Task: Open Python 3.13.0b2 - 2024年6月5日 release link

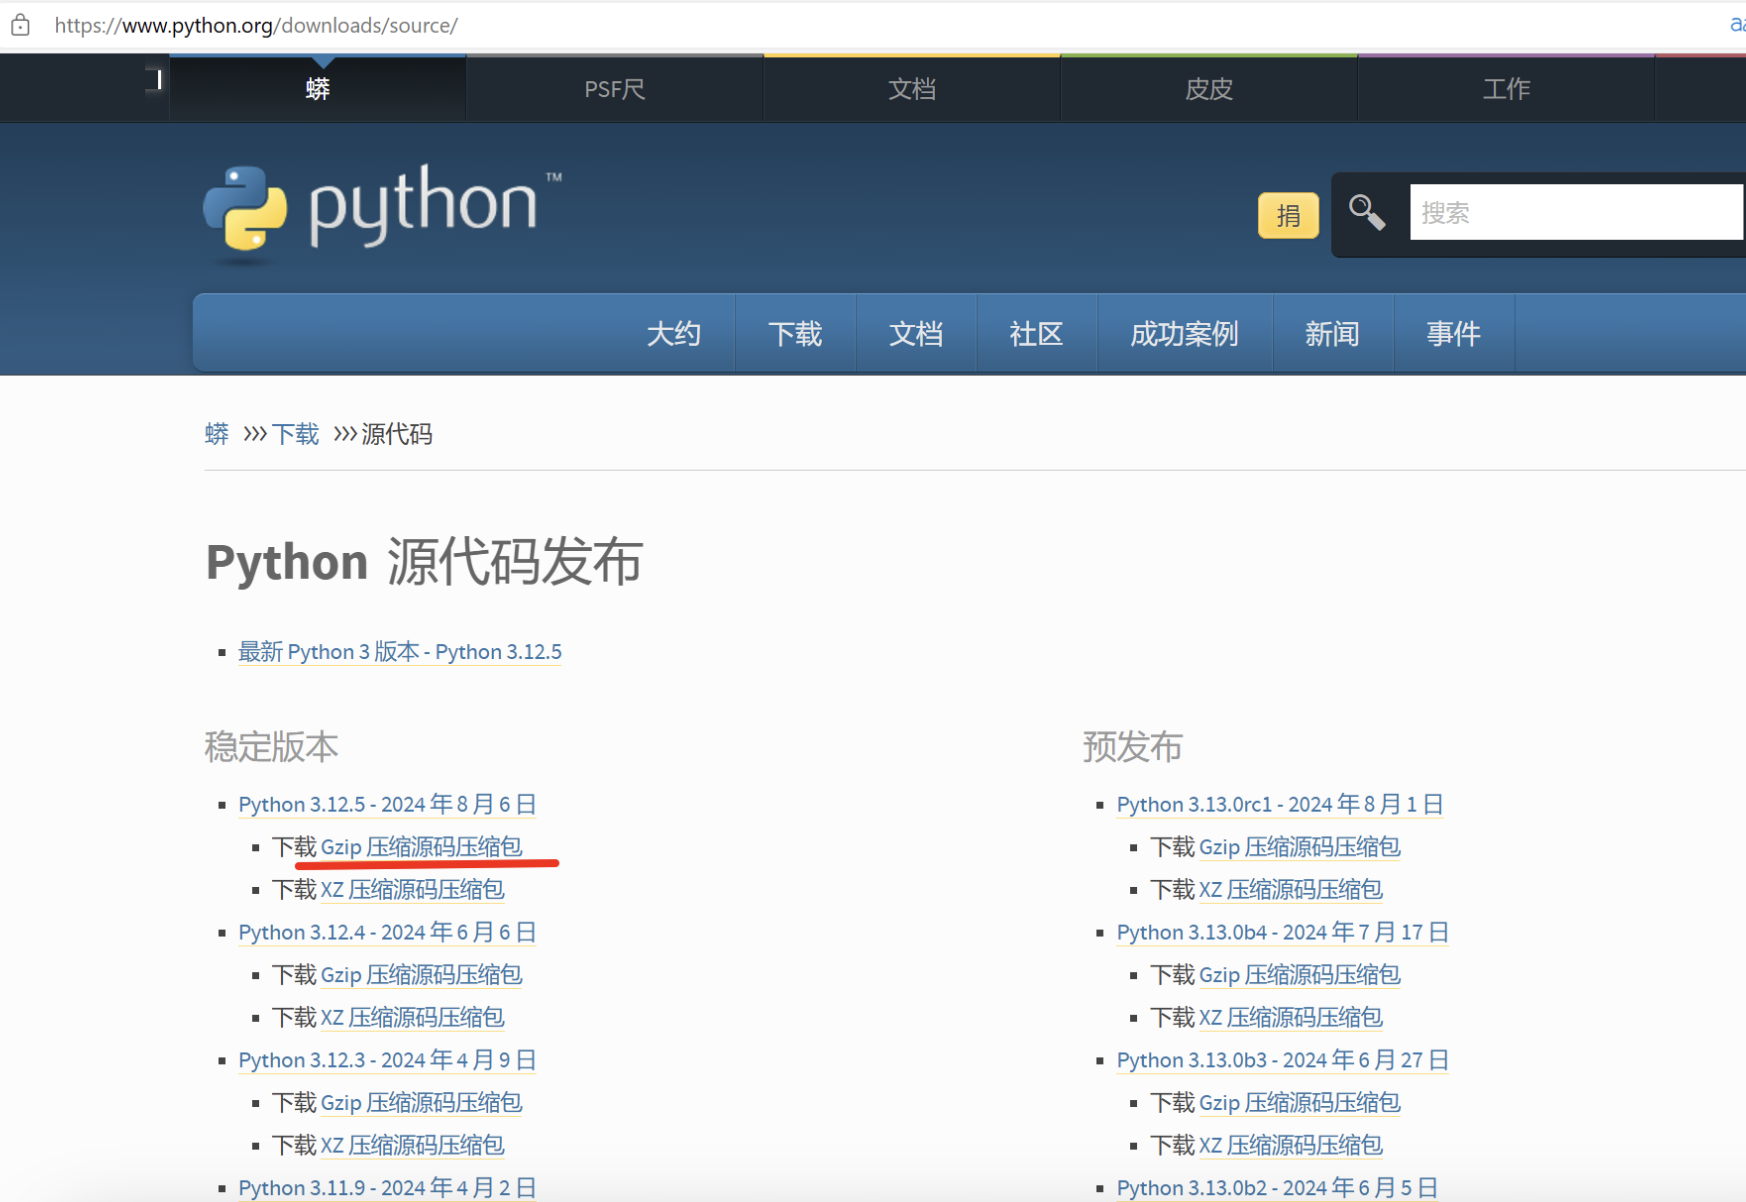Action: tap(1277, 1187)
